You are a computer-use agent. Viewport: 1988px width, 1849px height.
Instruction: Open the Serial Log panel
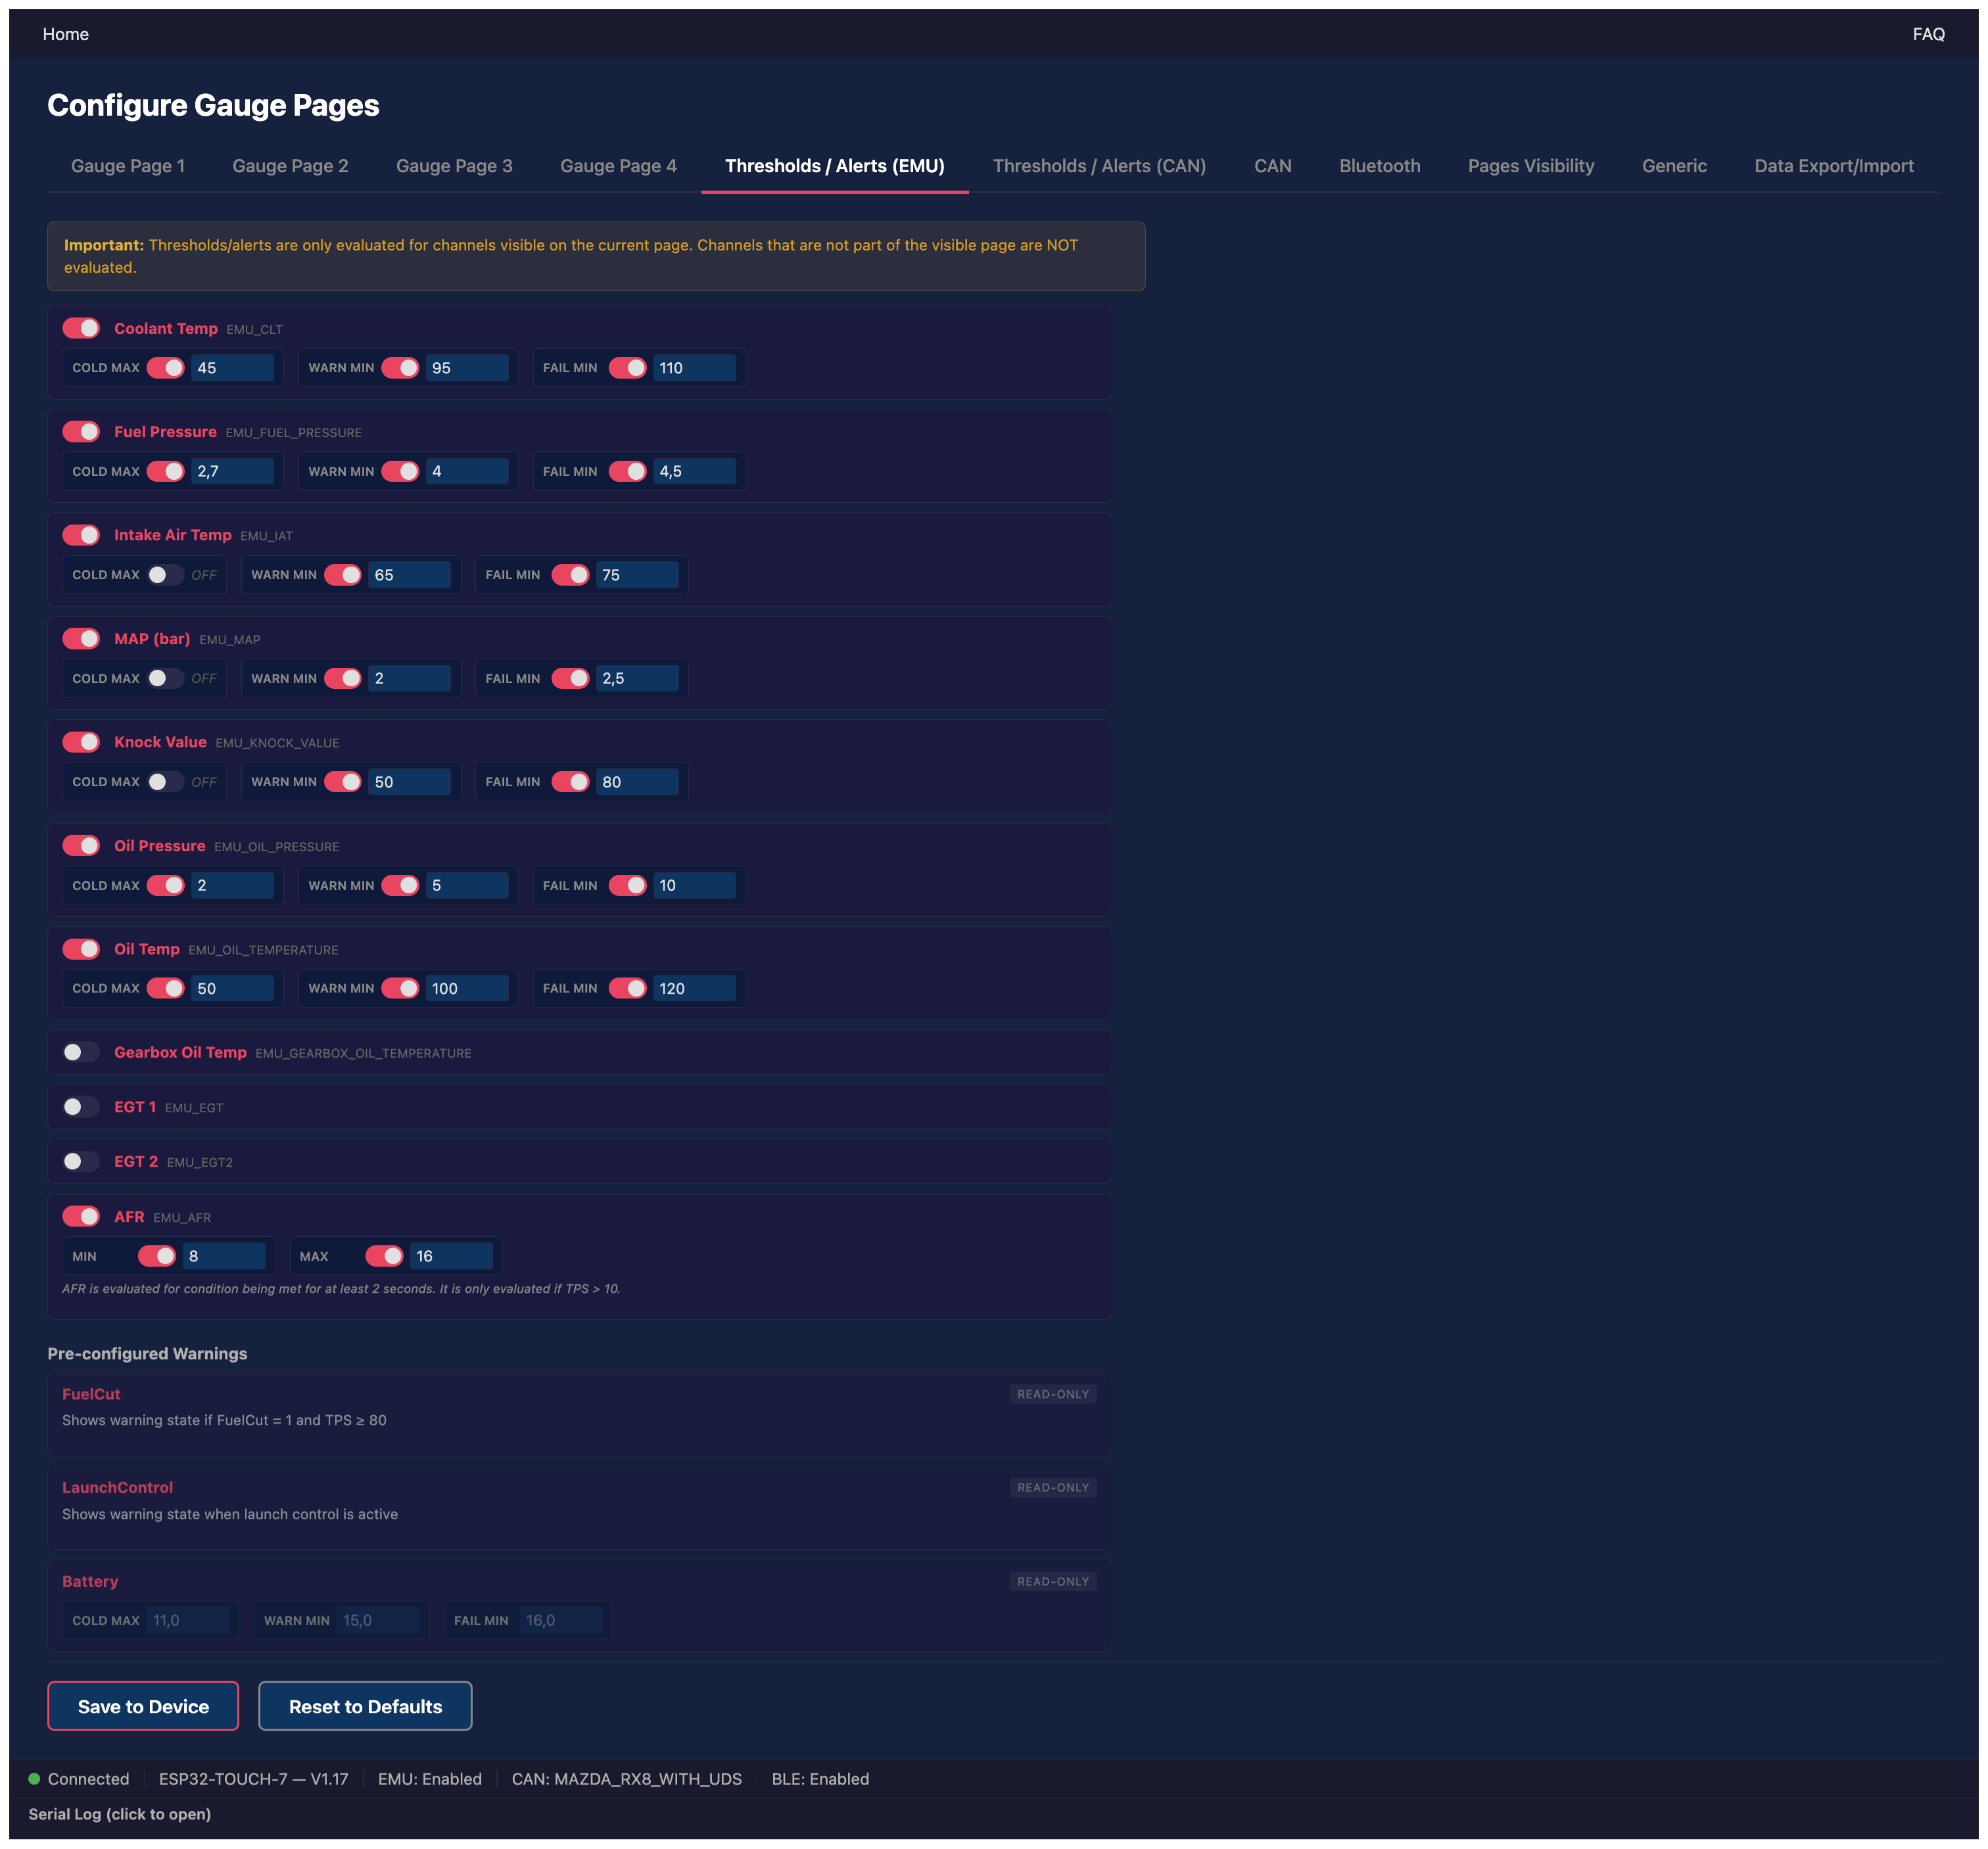click(120, 1814)
